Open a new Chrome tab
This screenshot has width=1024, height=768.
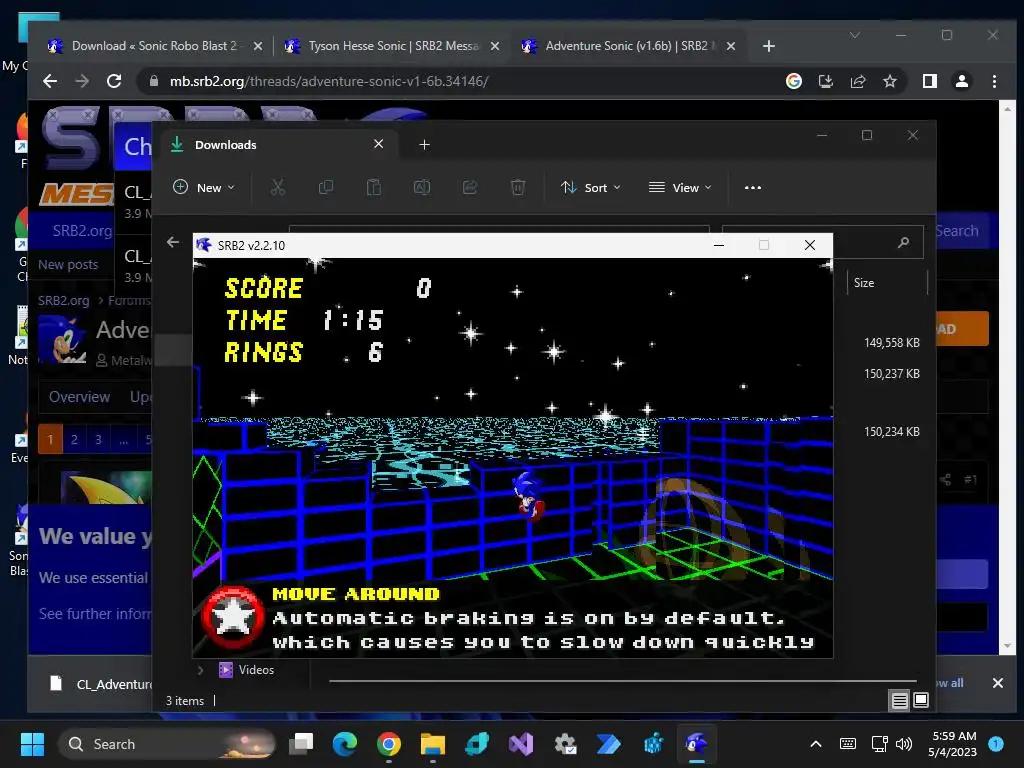(769, 46)
